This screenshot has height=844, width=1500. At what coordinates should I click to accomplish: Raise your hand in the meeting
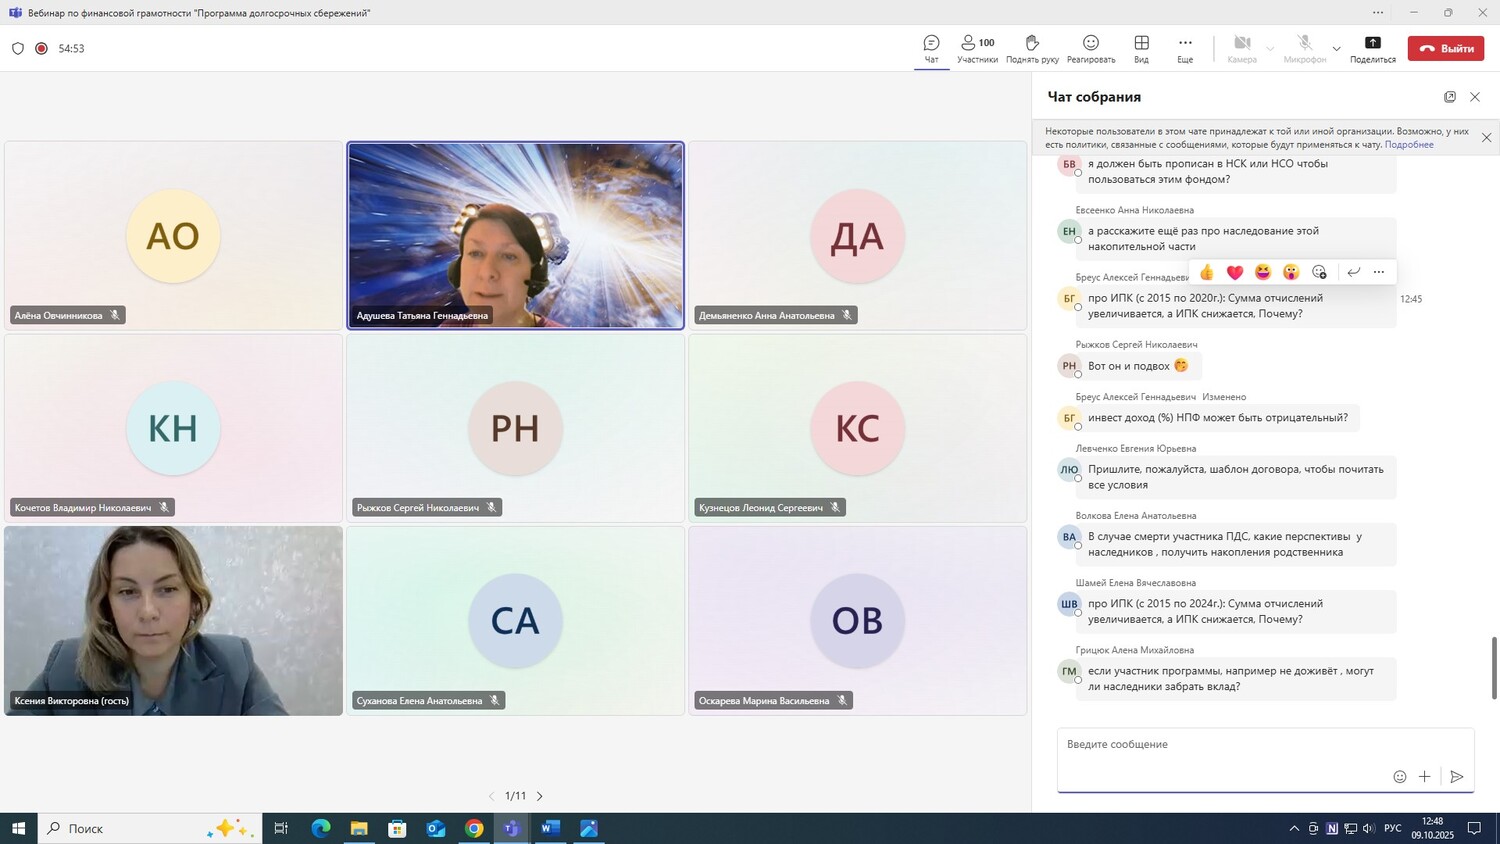[1032, 48]
